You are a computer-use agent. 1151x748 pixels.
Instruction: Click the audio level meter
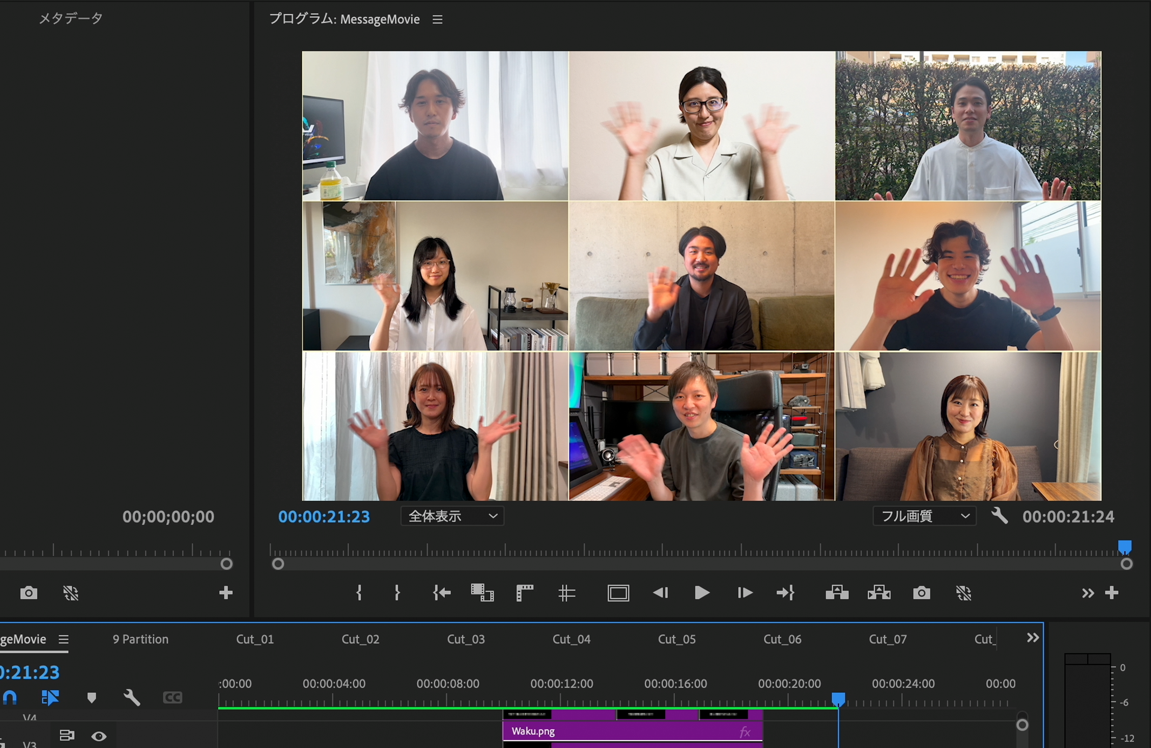1087,700
